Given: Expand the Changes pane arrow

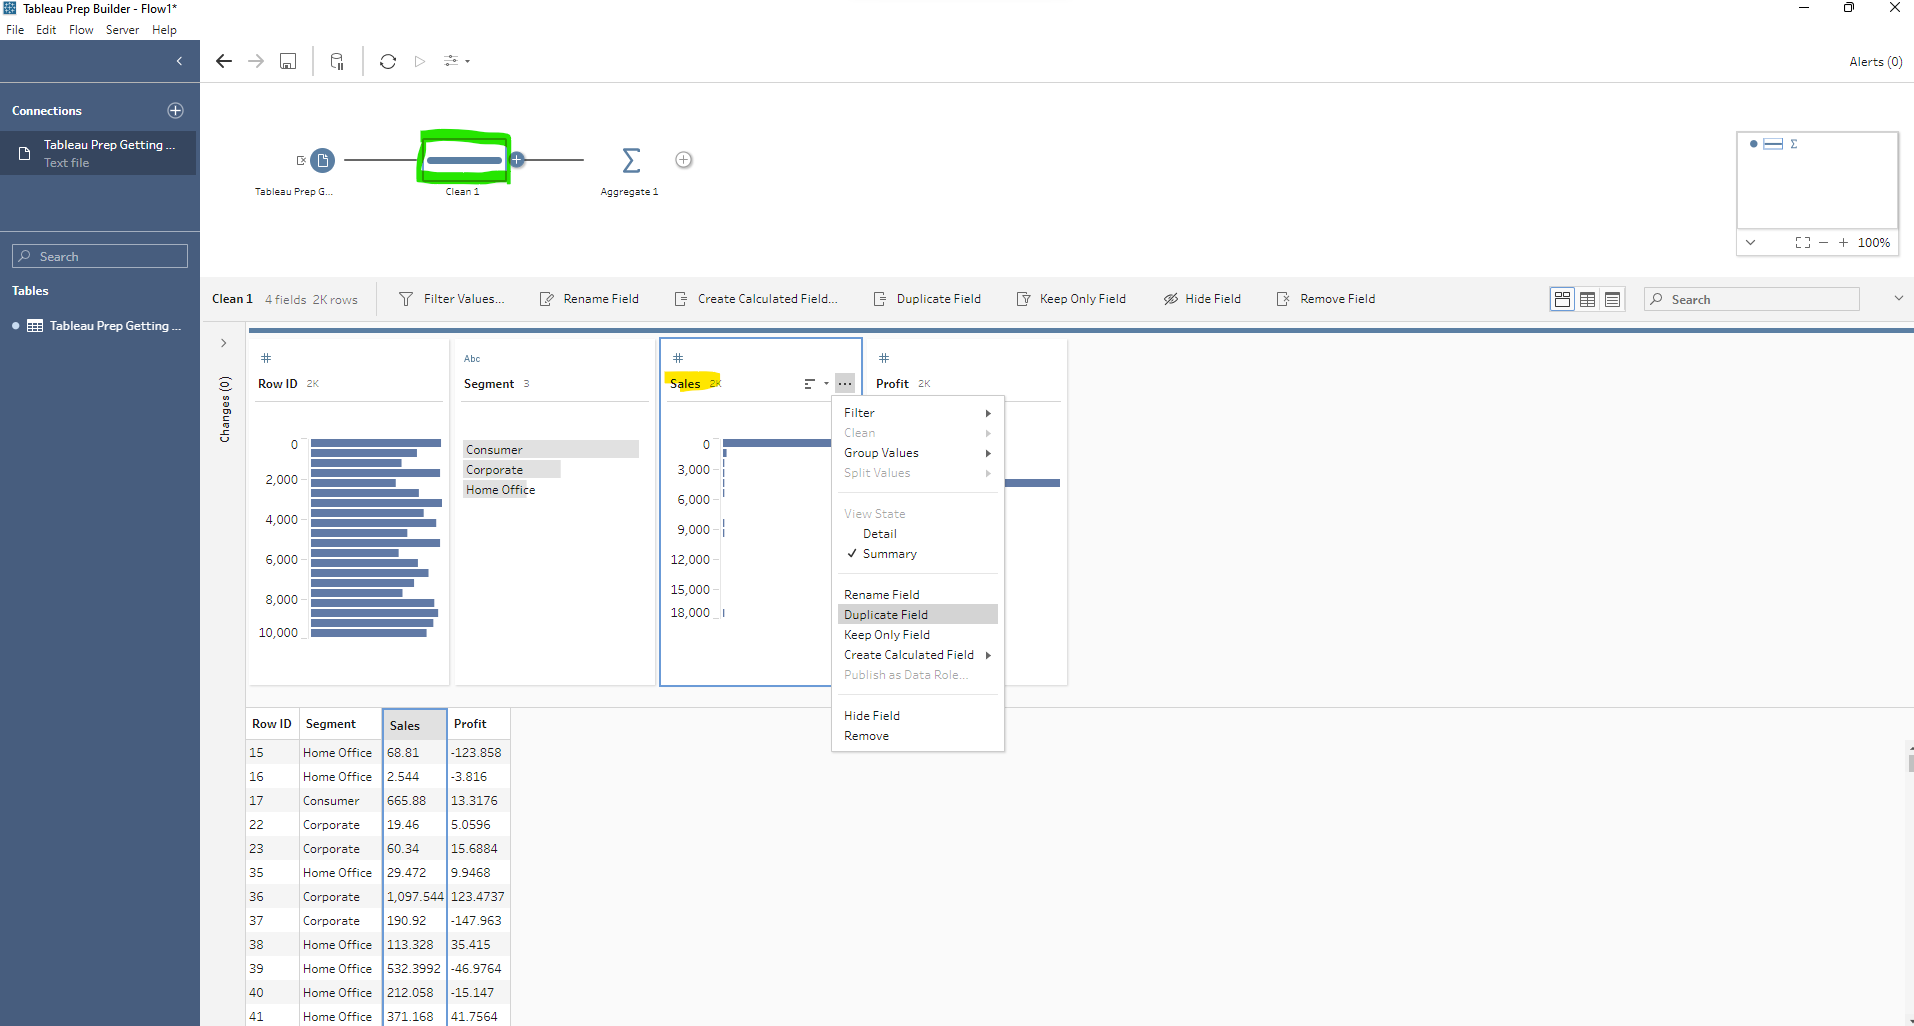Looking at the screenshot, I should [x=224, y=343].
